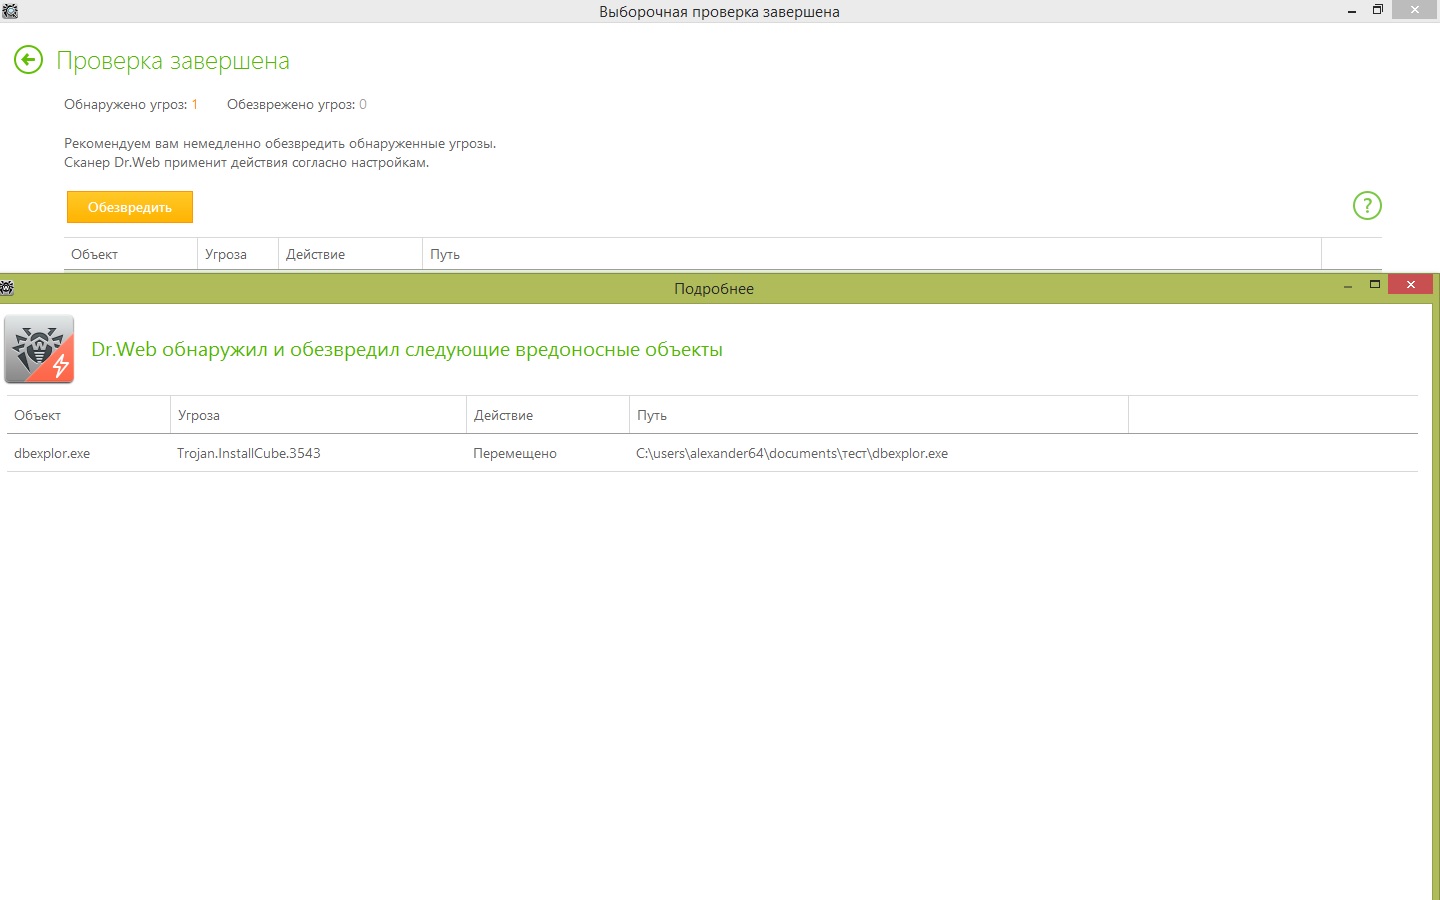This screenshot has width=1440, height=900.
Task: Click the Обнаружено угроз: 1 counter
Action: pyautogui.click(x=131, y=104)
